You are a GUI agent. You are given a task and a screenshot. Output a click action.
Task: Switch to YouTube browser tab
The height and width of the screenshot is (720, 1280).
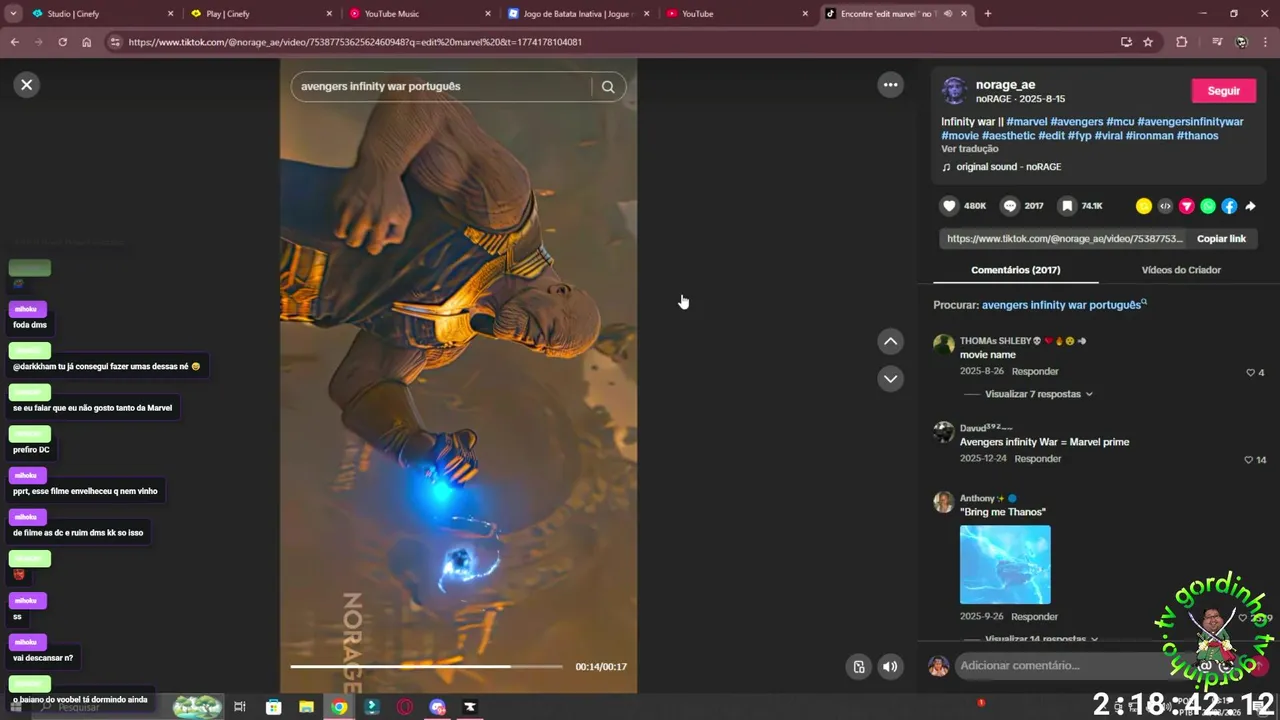[736, 14]
